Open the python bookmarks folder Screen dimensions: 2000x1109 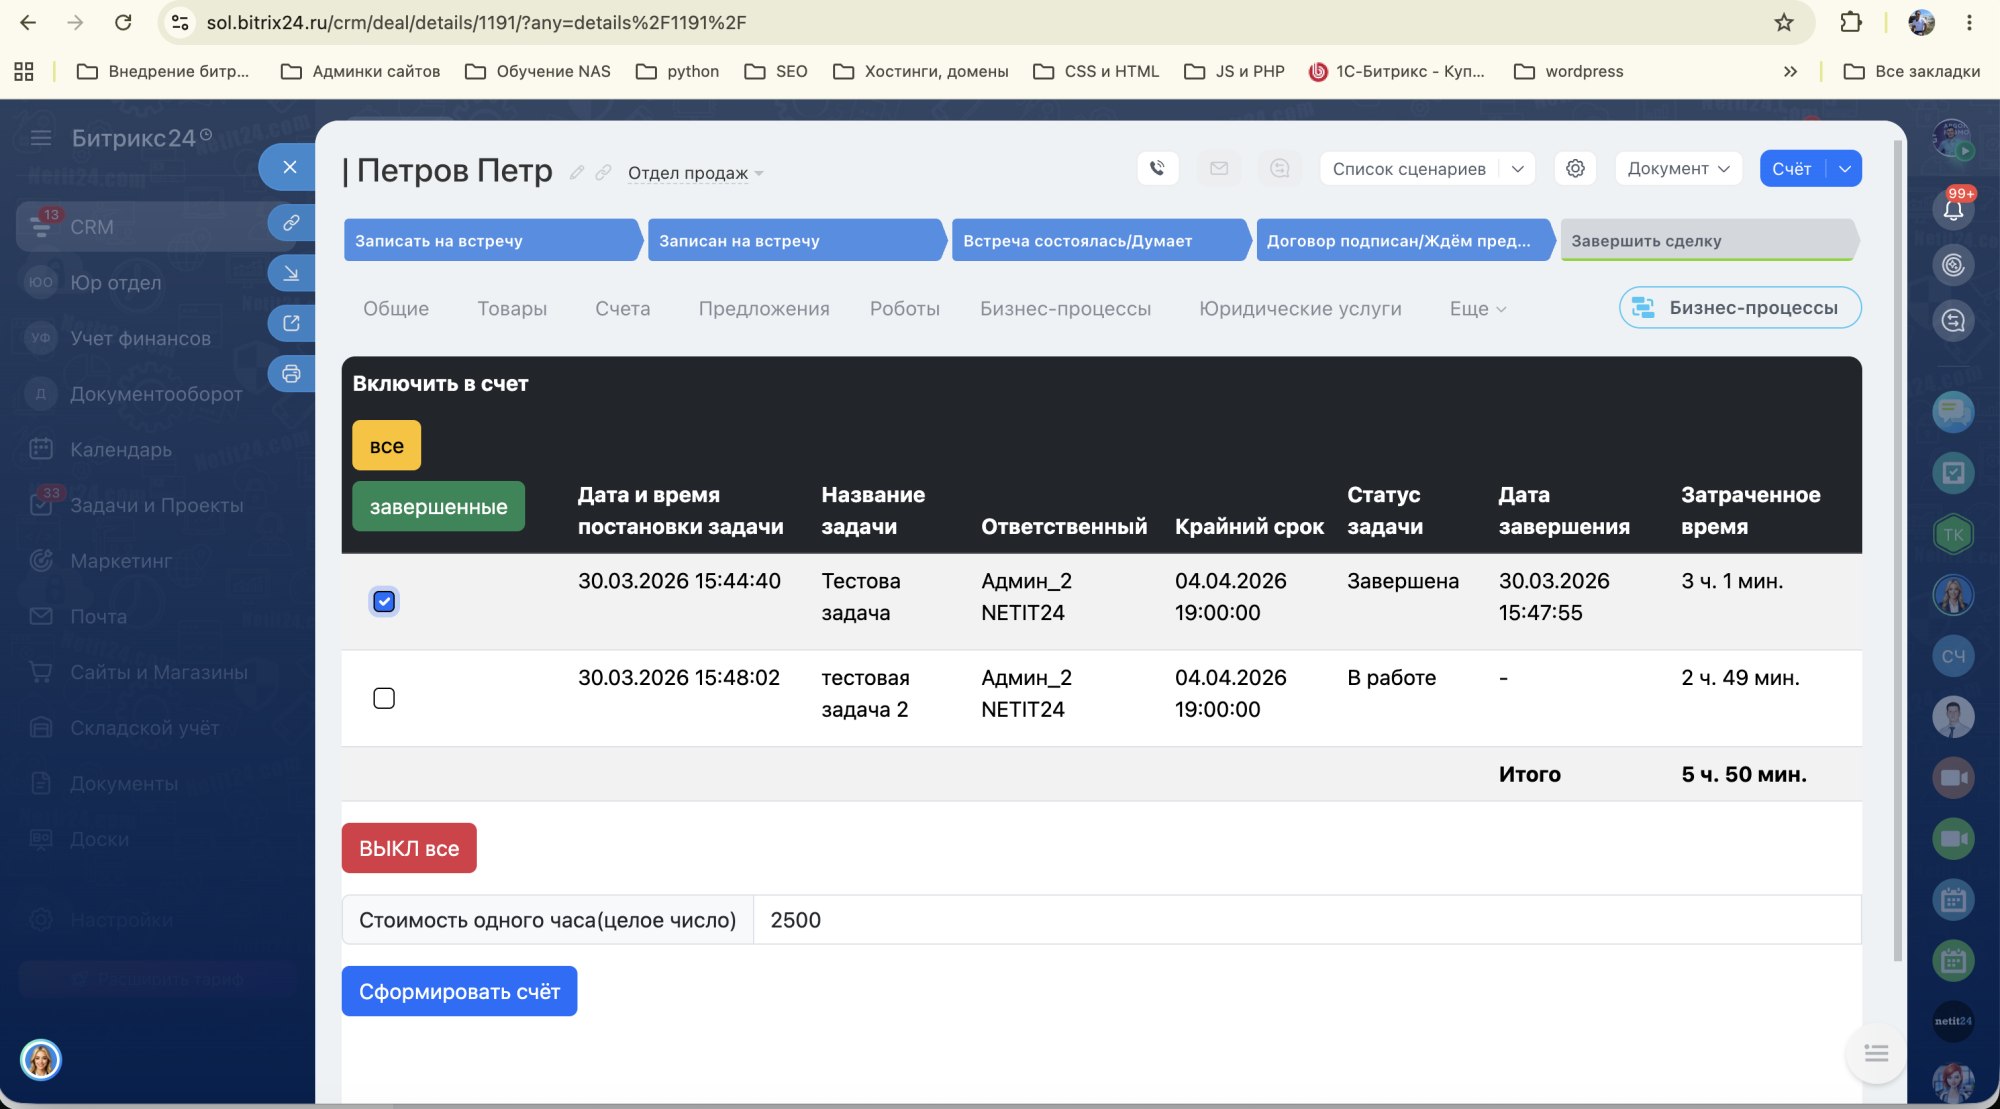(x=678, y=71)
